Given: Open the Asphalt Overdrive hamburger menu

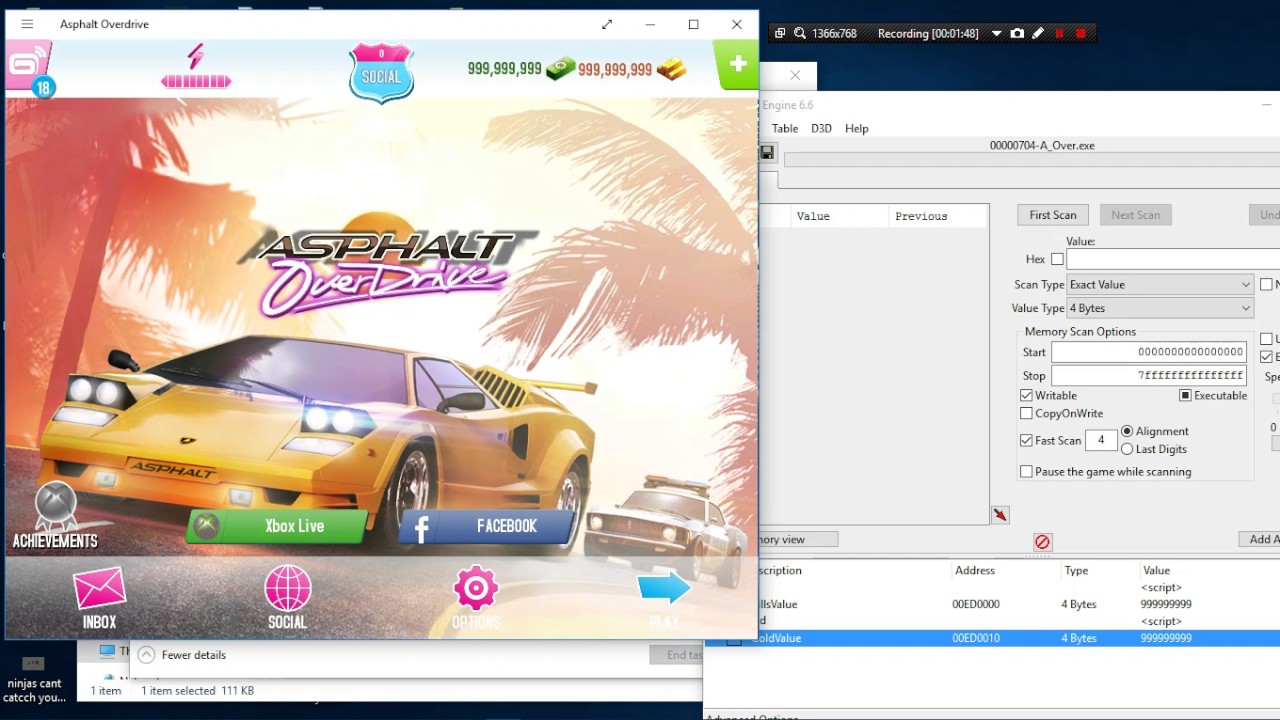Looking at the screenshot, I should [x=27, y=24].
